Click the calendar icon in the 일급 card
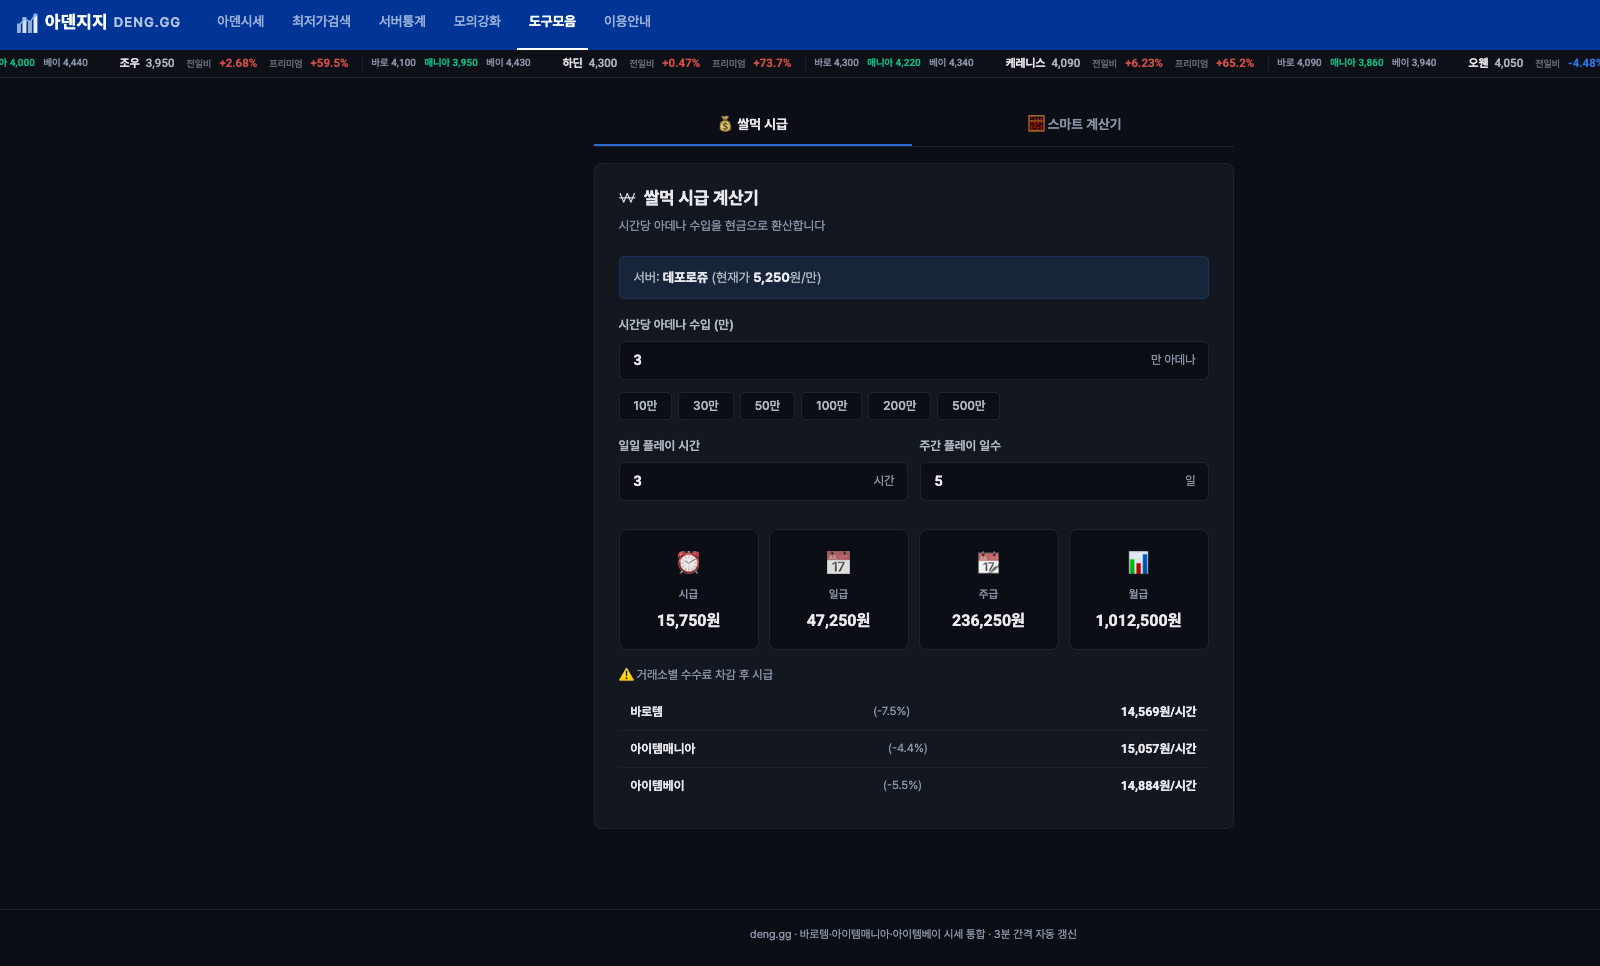1600x966 pixels. pyautogui.click(x=839, y=562)
